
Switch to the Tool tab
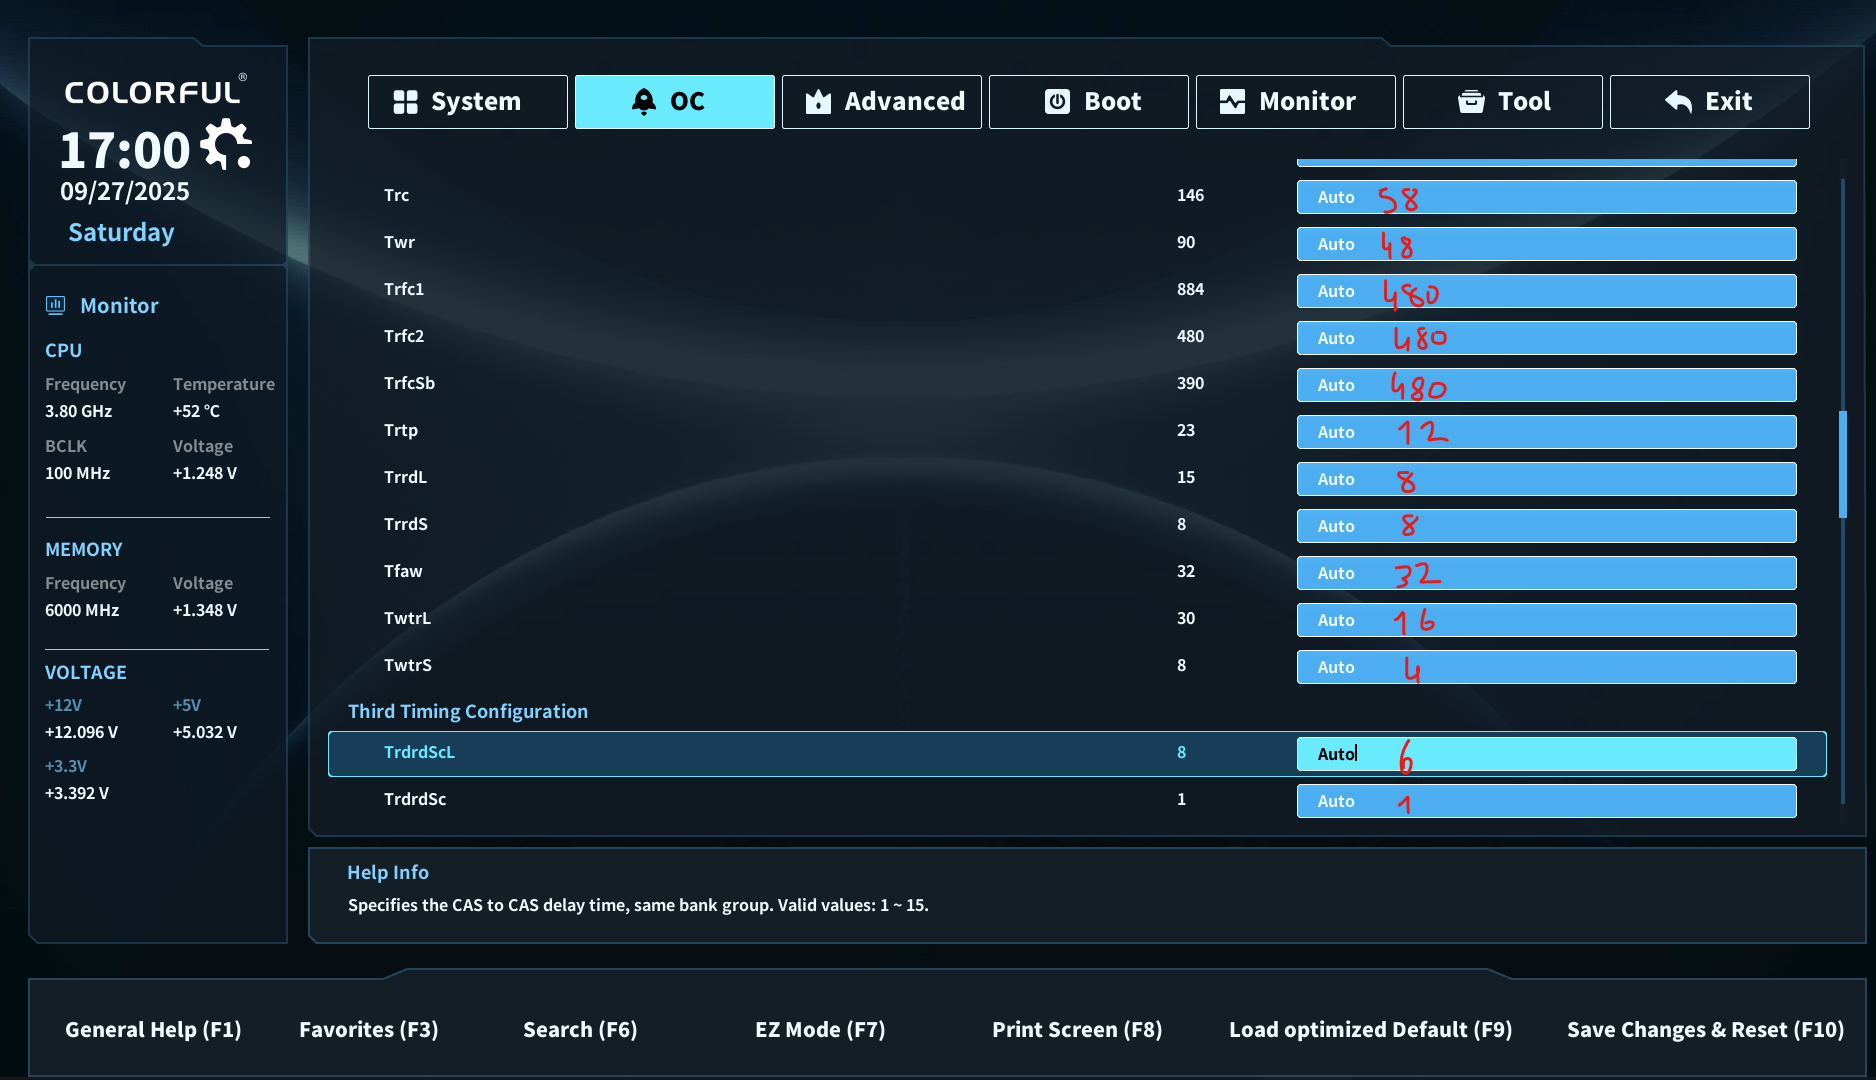pyautogui.click(x=1502, y=102)
